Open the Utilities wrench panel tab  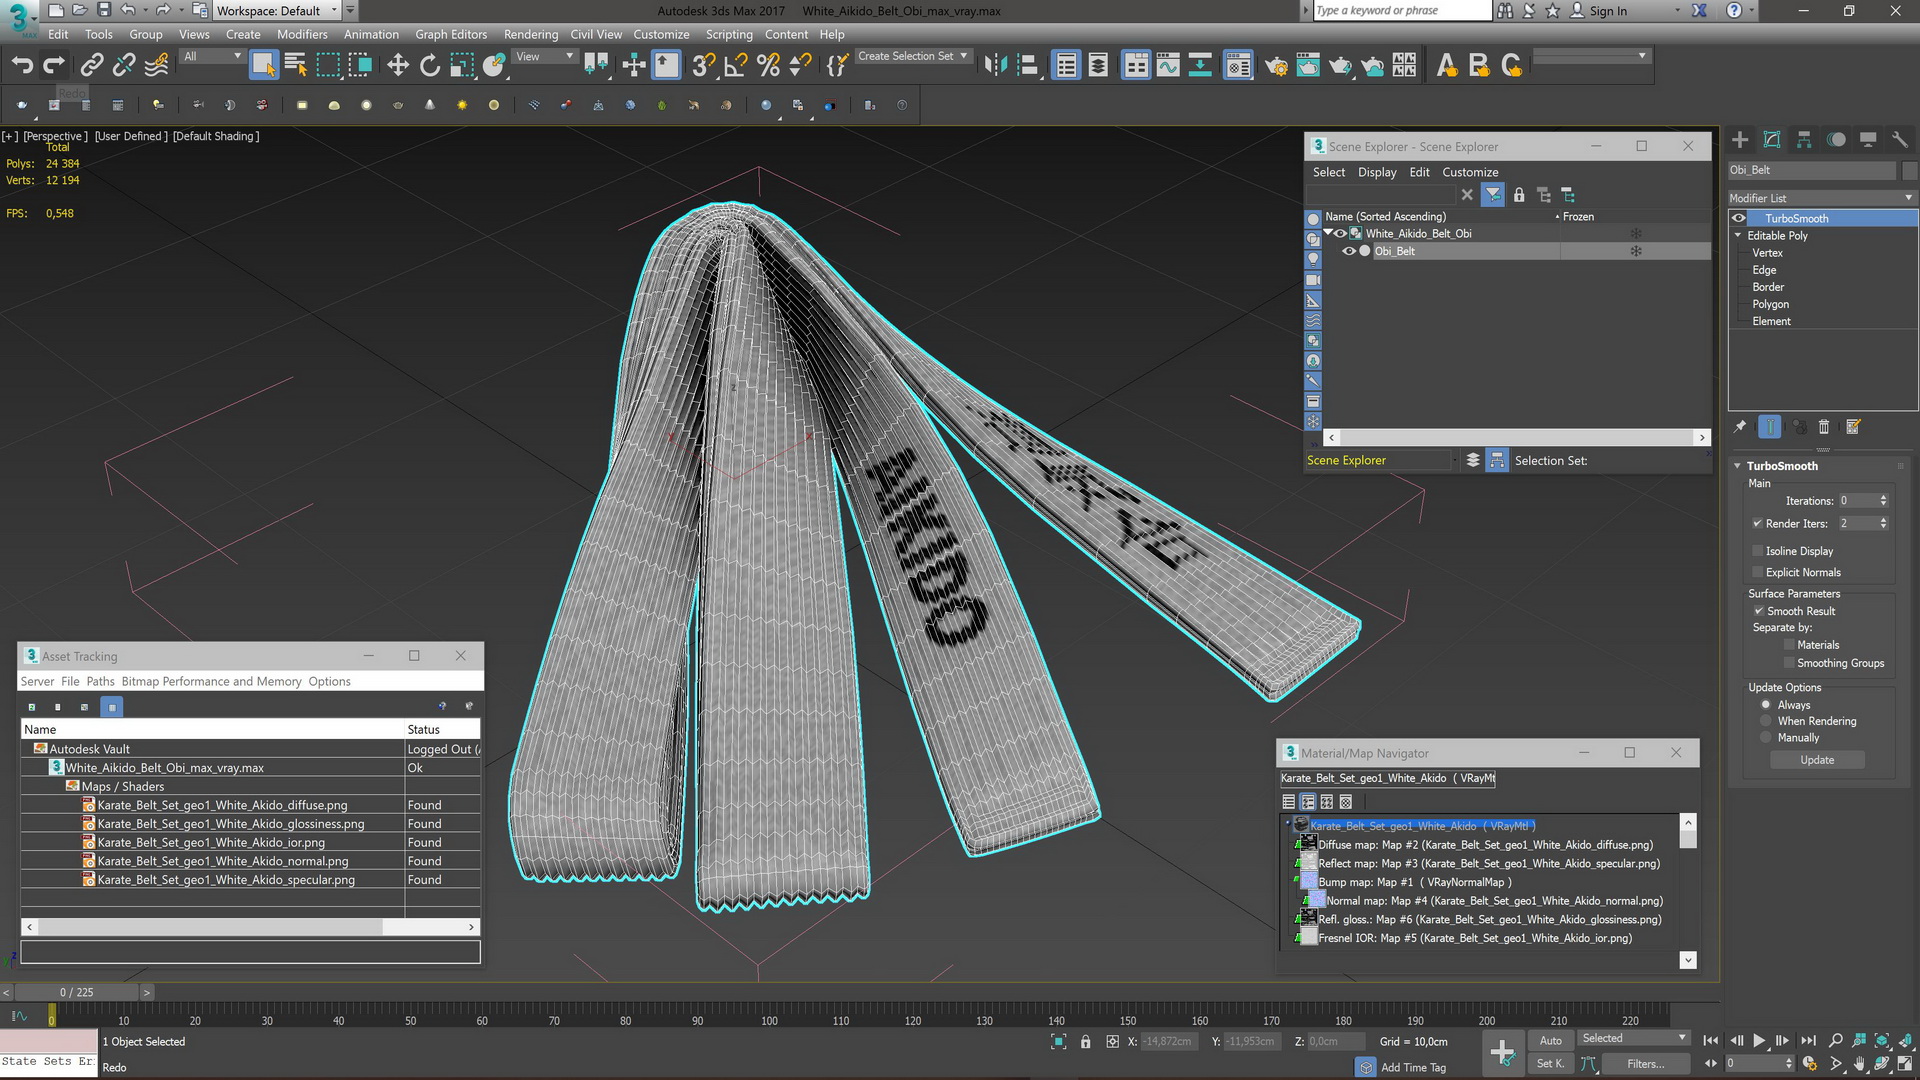1900,140
